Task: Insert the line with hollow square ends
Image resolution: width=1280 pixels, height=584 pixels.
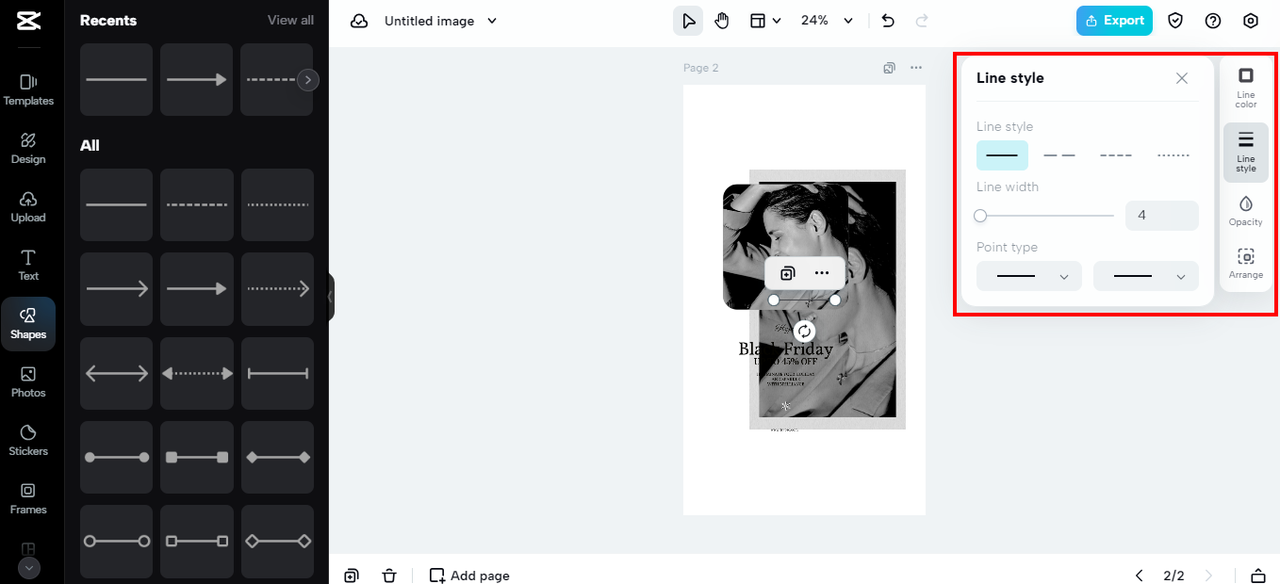Action: tap(197, 541)
